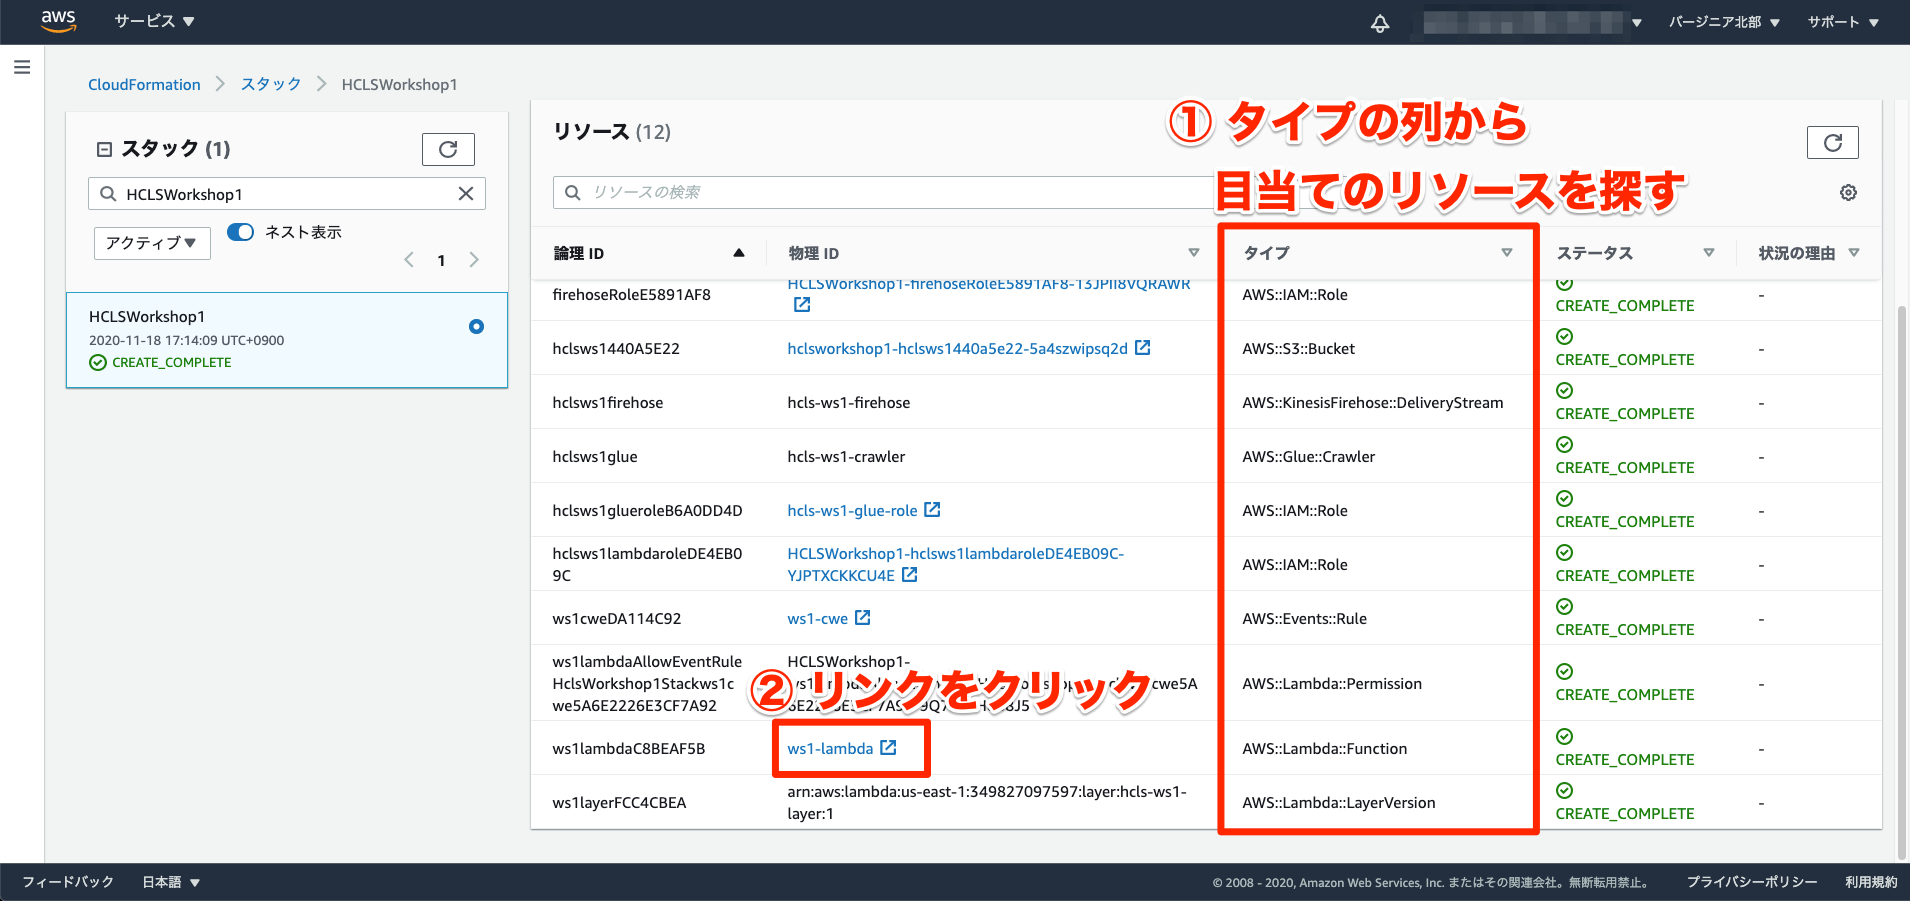Image resolution: width=1910 pixels, height=901 pixels.
Task: Select the HCLSWorkshop1 stack radio button
Action: pyautogui.click(x=476, y=326)
